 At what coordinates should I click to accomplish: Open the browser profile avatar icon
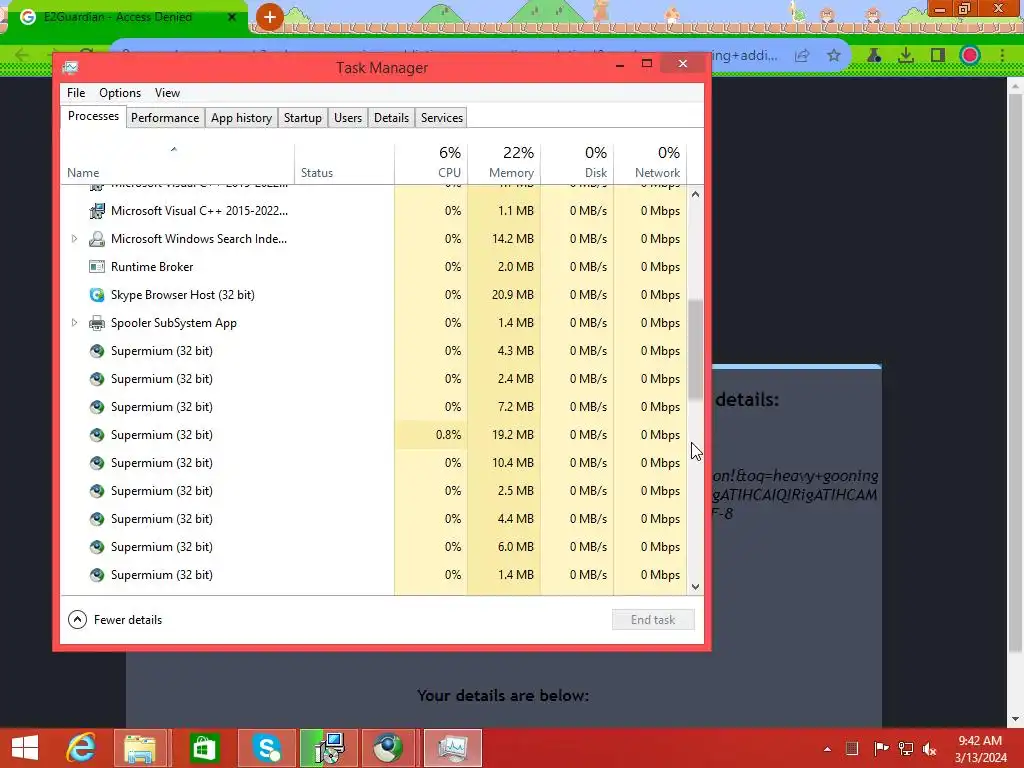click(970, 56)
